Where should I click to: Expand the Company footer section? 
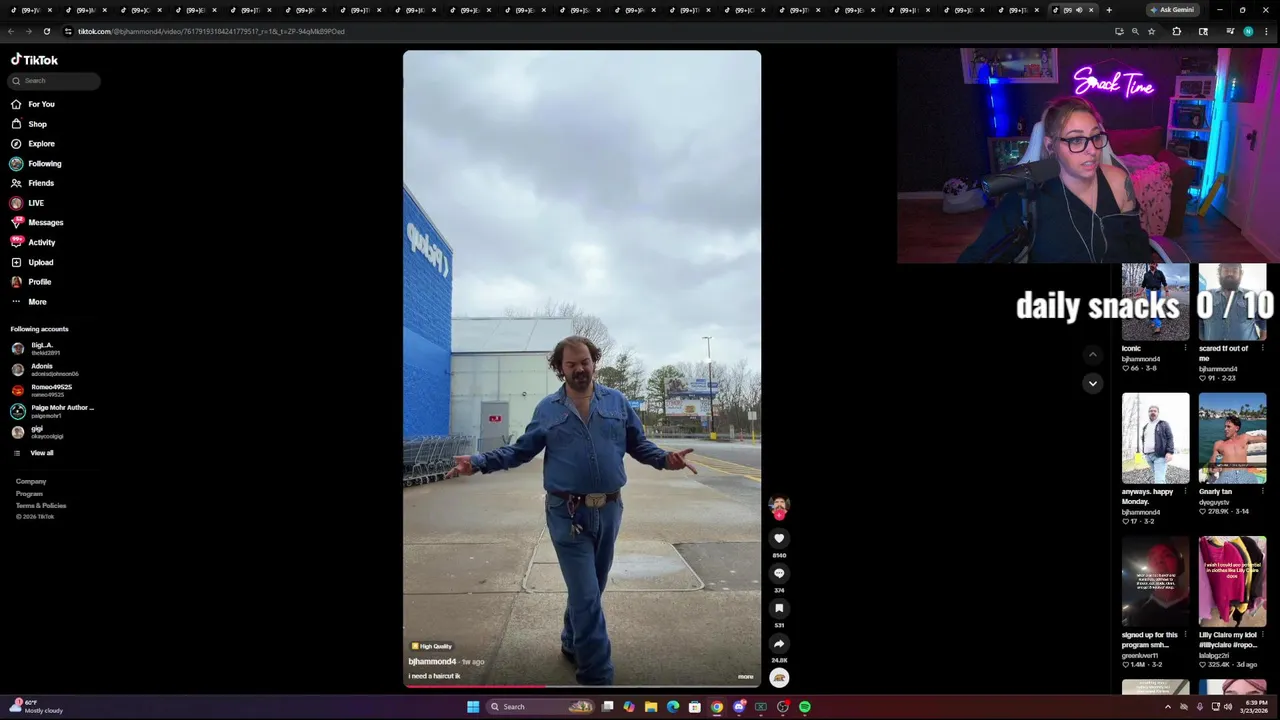tap(31, 481)
